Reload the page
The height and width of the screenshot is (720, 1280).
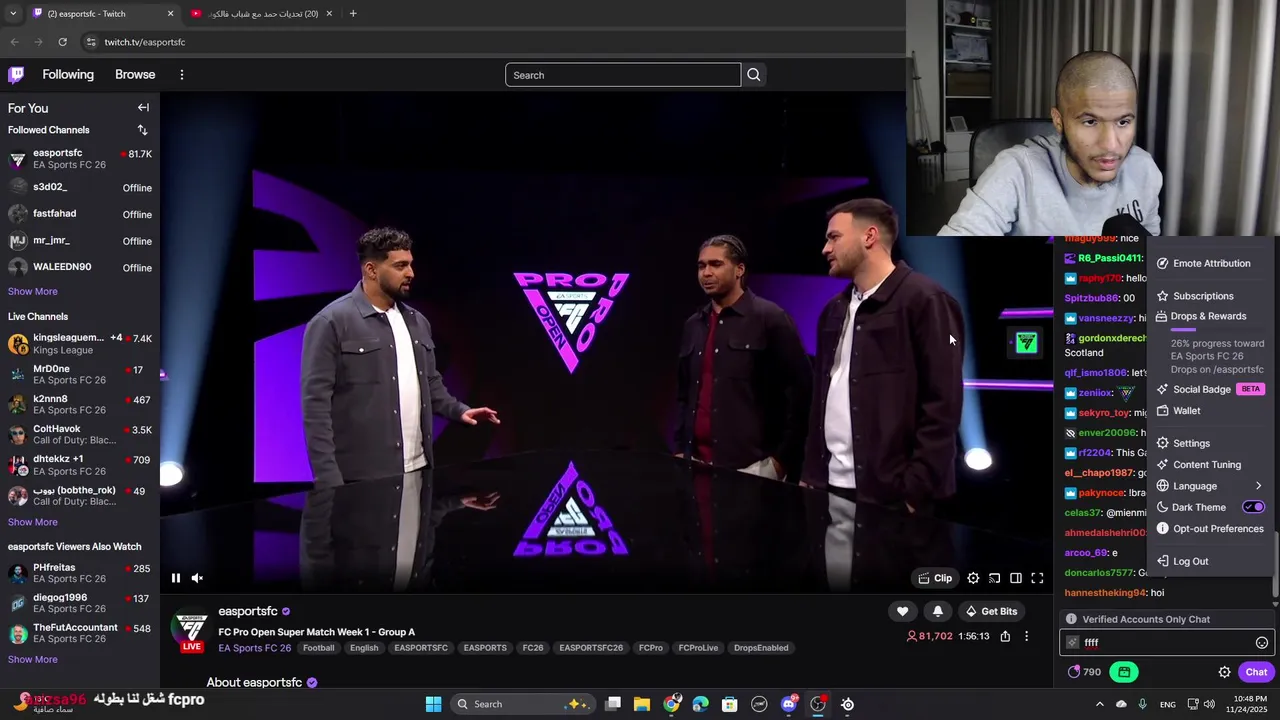62,42
